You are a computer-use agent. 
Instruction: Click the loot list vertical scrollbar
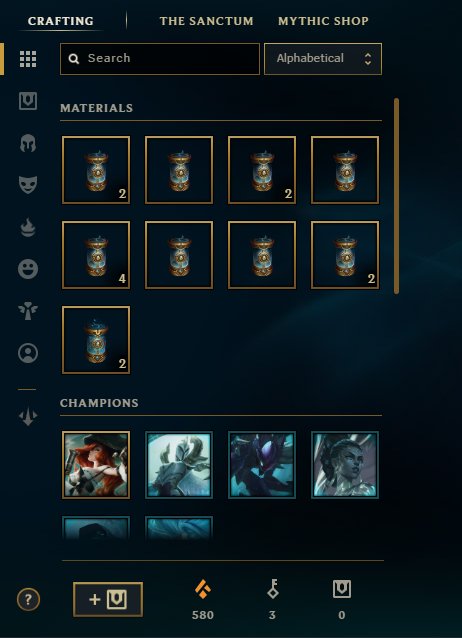tap(396, 196)
